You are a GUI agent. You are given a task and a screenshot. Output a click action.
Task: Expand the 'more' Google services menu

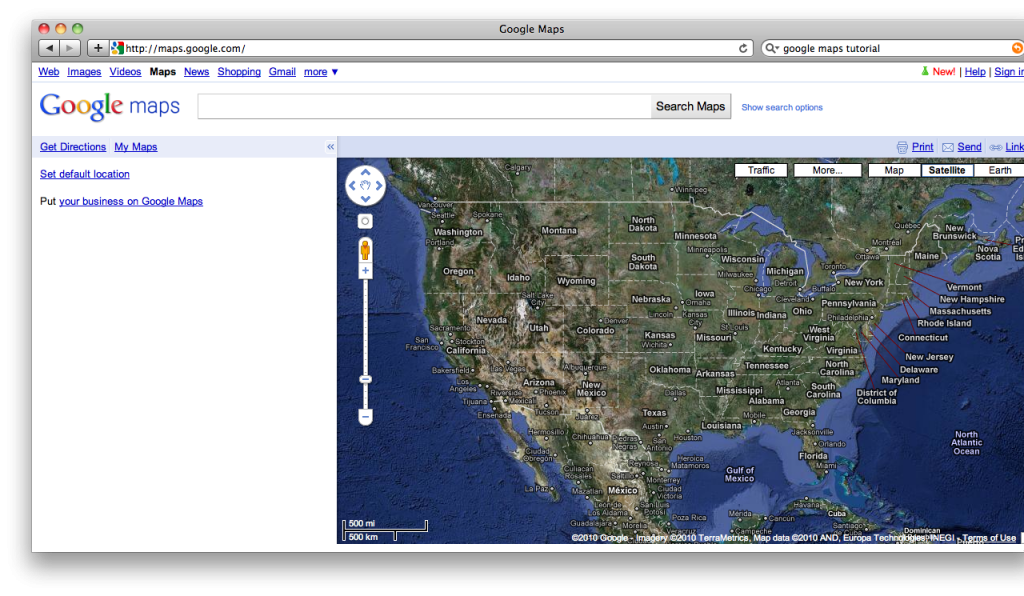tap(321, 72)
